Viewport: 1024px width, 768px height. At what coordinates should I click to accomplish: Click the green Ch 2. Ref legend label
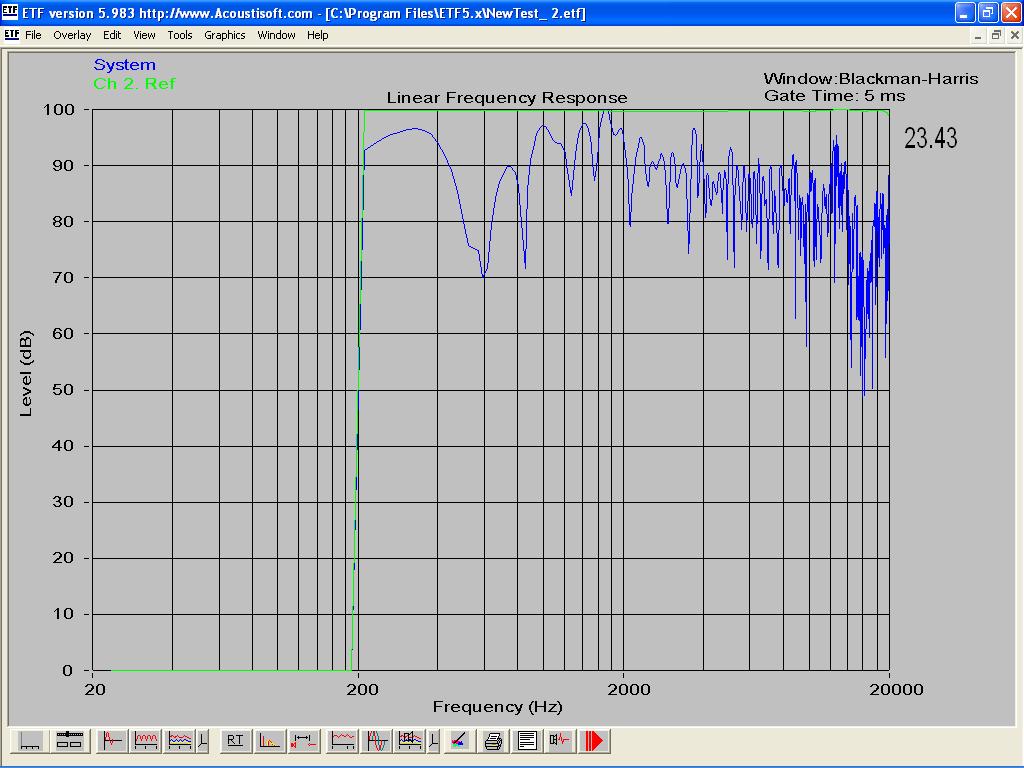[x=134, y=84]
